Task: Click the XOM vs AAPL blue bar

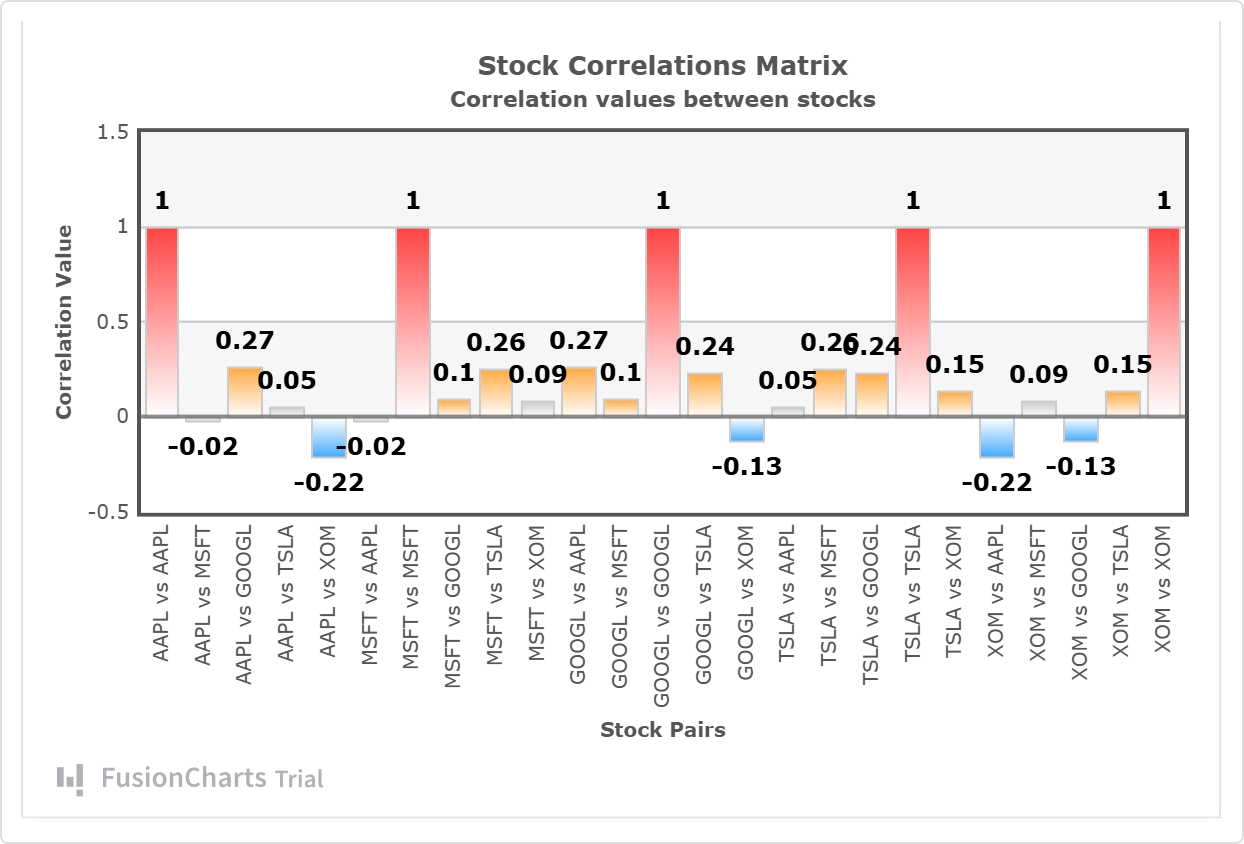Action: (x=996, y=437)
